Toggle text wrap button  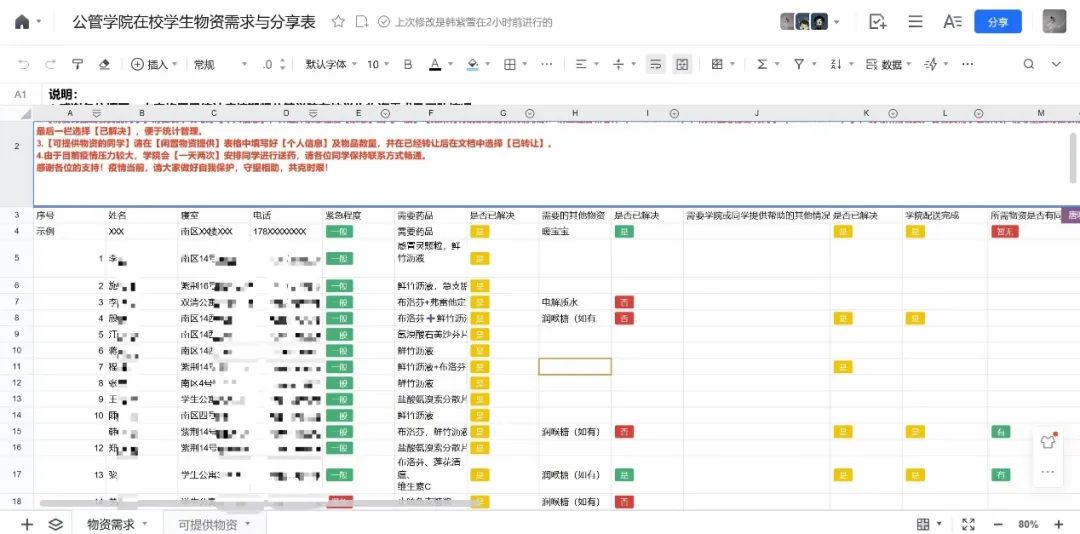[655, 64]
